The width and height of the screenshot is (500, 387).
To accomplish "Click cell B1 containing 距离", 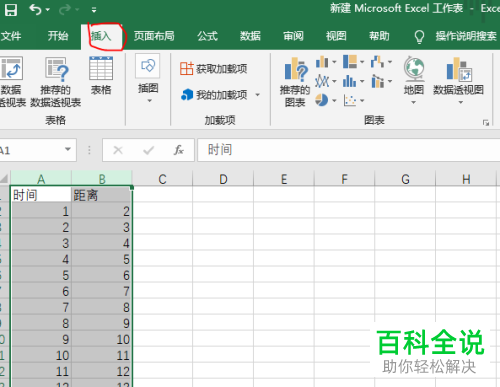I will (x=102, y=195).
